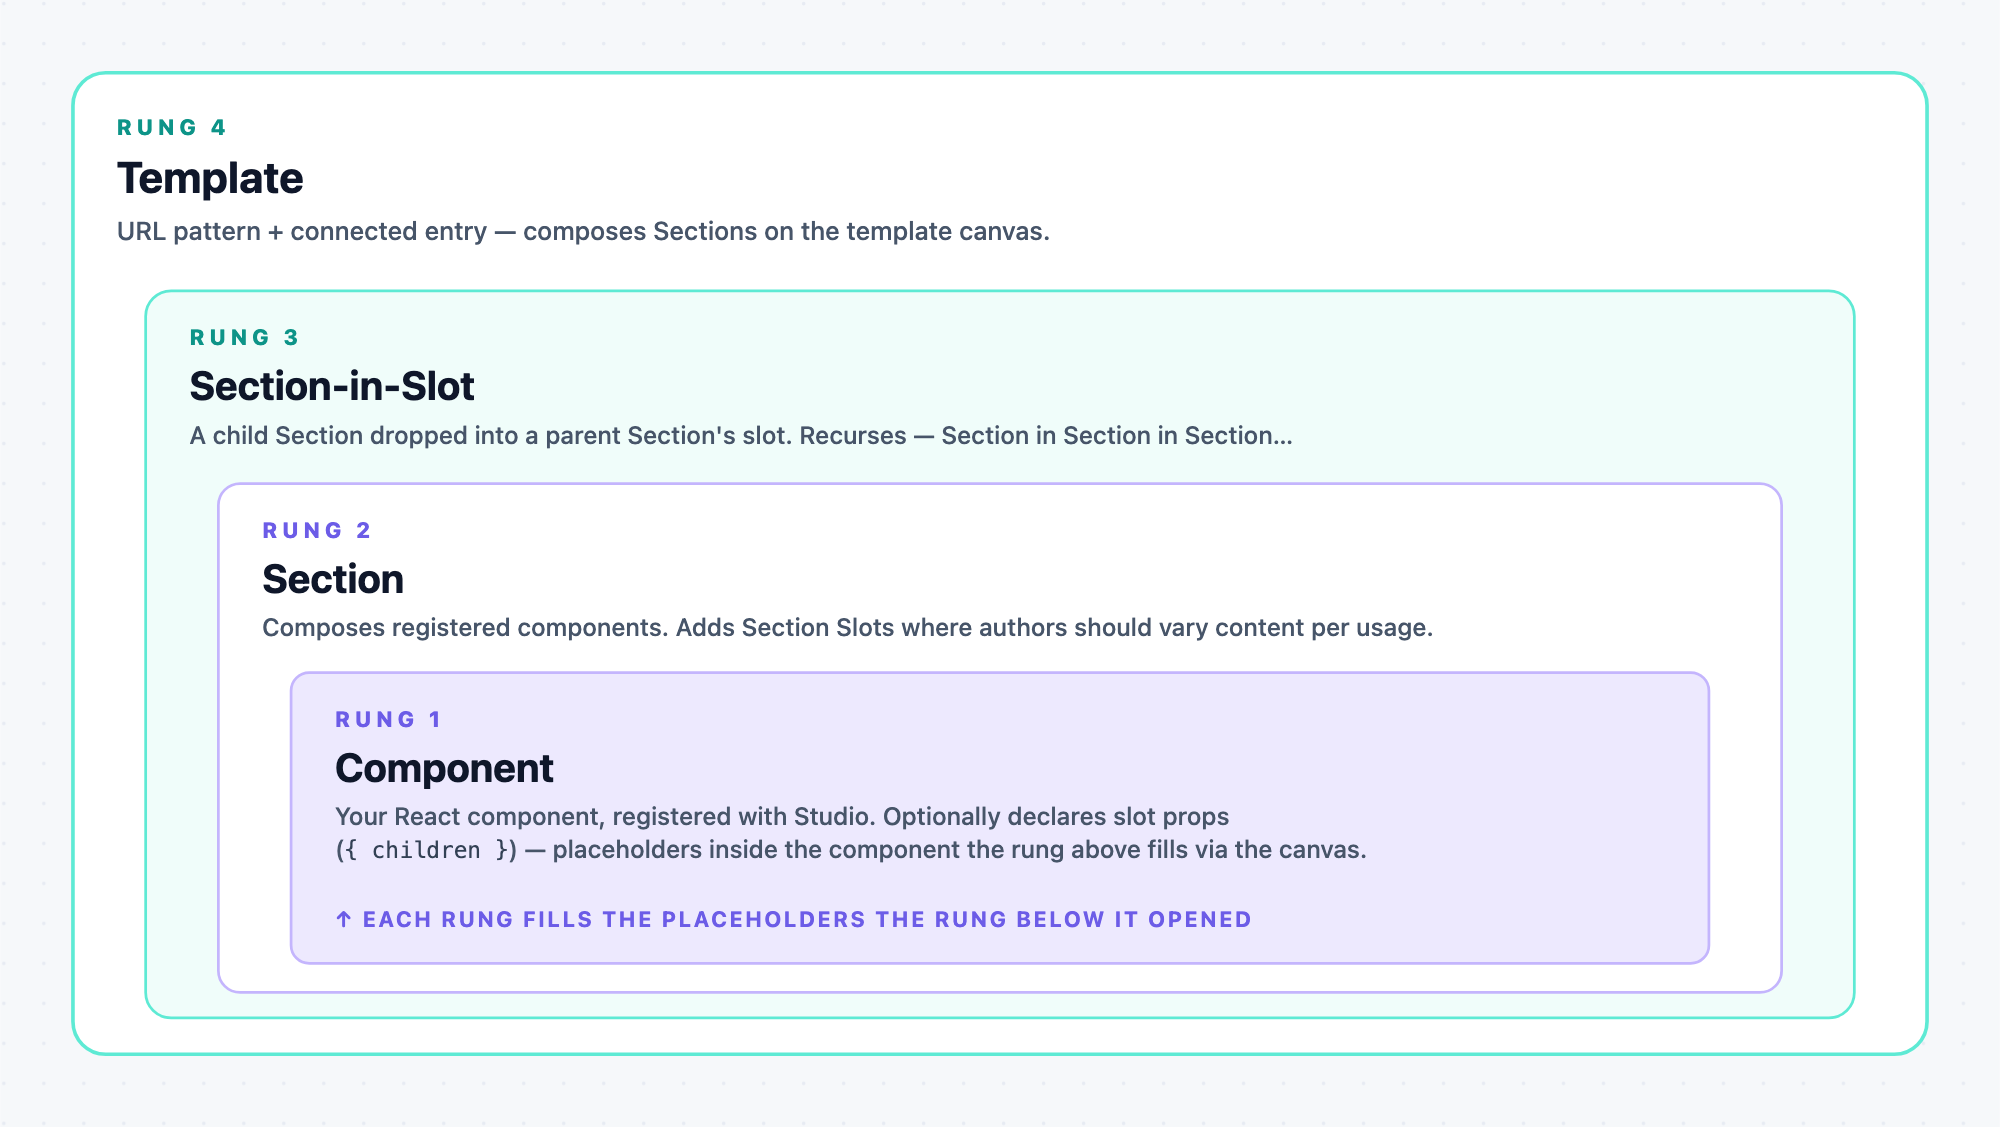This screenshot has width=2000, height=1127.
Task: Click the Section heading in Rung 2
Action: 333,579
